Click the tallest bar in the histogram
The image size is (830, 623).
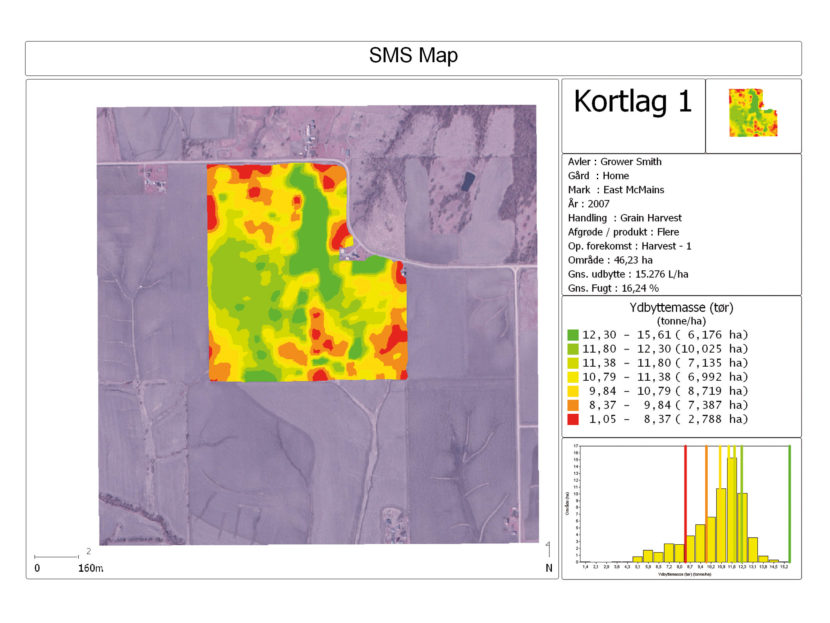click(732, 509)
